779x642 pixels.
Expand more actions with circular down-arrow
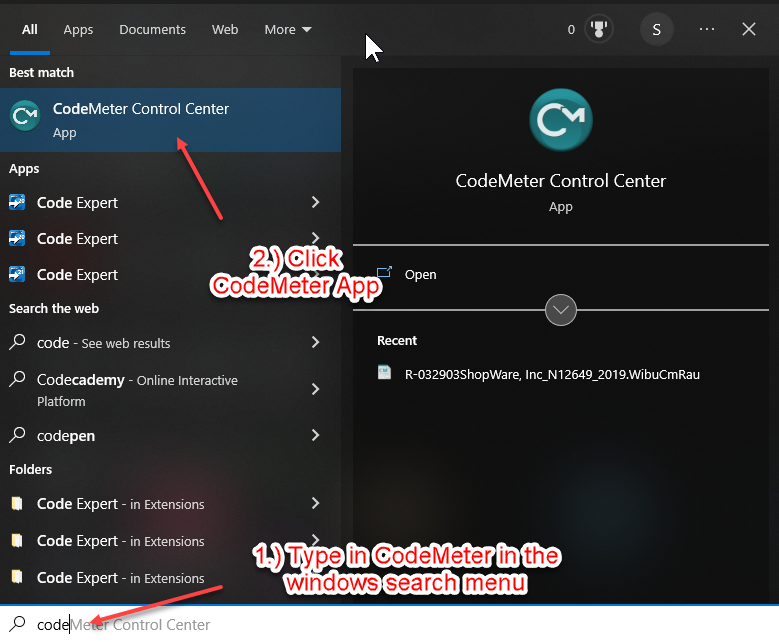[560, 310]
